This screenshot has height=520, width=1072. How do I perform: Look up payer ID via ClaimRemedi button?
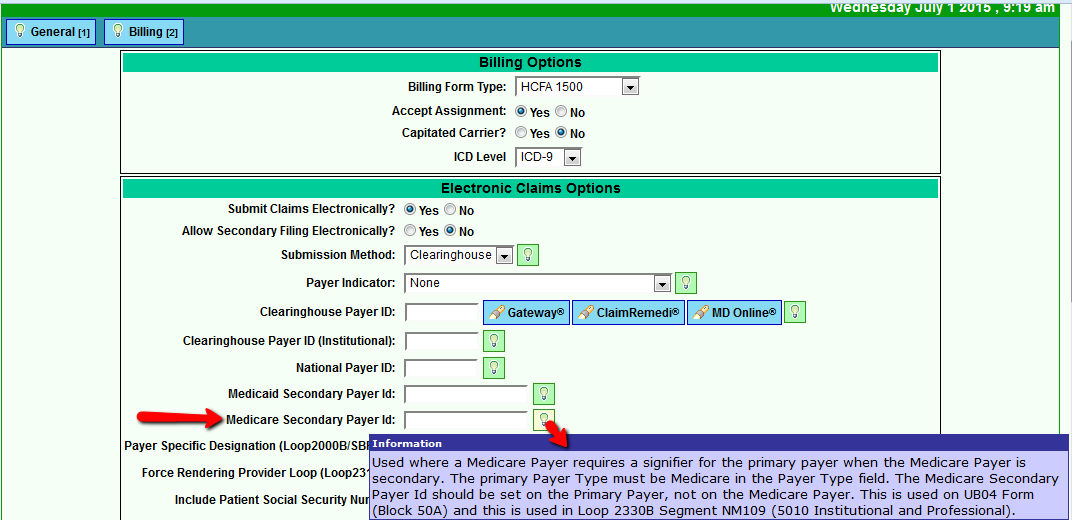[x=628, y=312]
